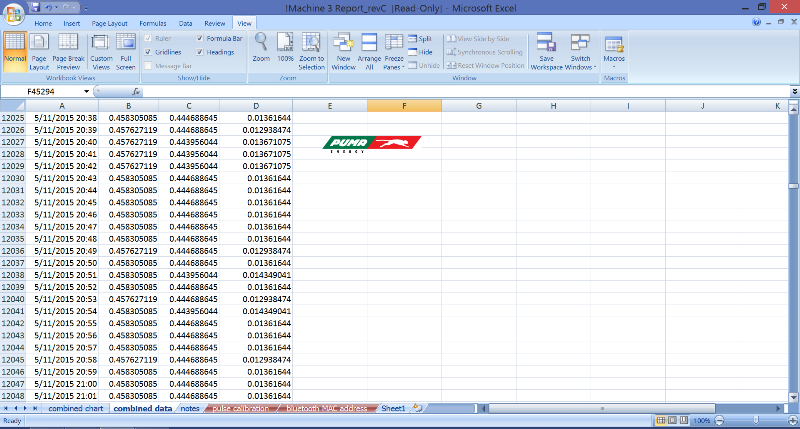The image size is (800, 429).
Task: Go to the last sheet tab
Action: tap(35, 408)
